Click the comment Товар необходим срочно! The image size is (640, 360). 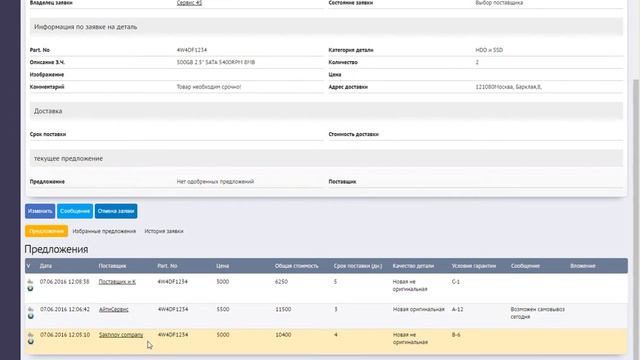[x=209, y=87]
